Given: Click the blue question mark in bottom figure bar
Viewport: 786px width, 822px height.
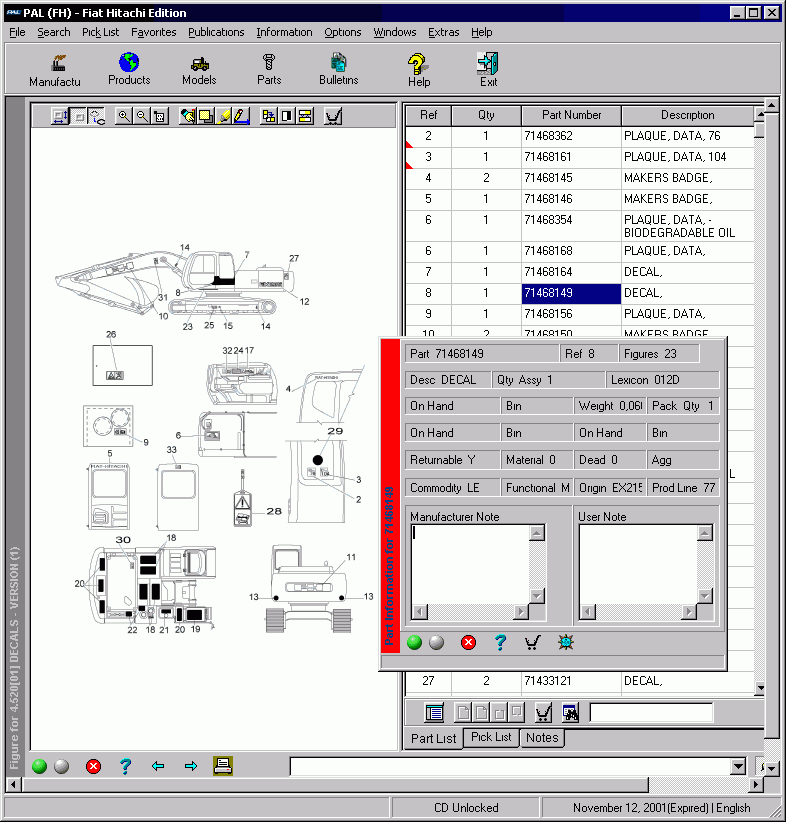Looking at the screenshot, I should click(125, 766).
